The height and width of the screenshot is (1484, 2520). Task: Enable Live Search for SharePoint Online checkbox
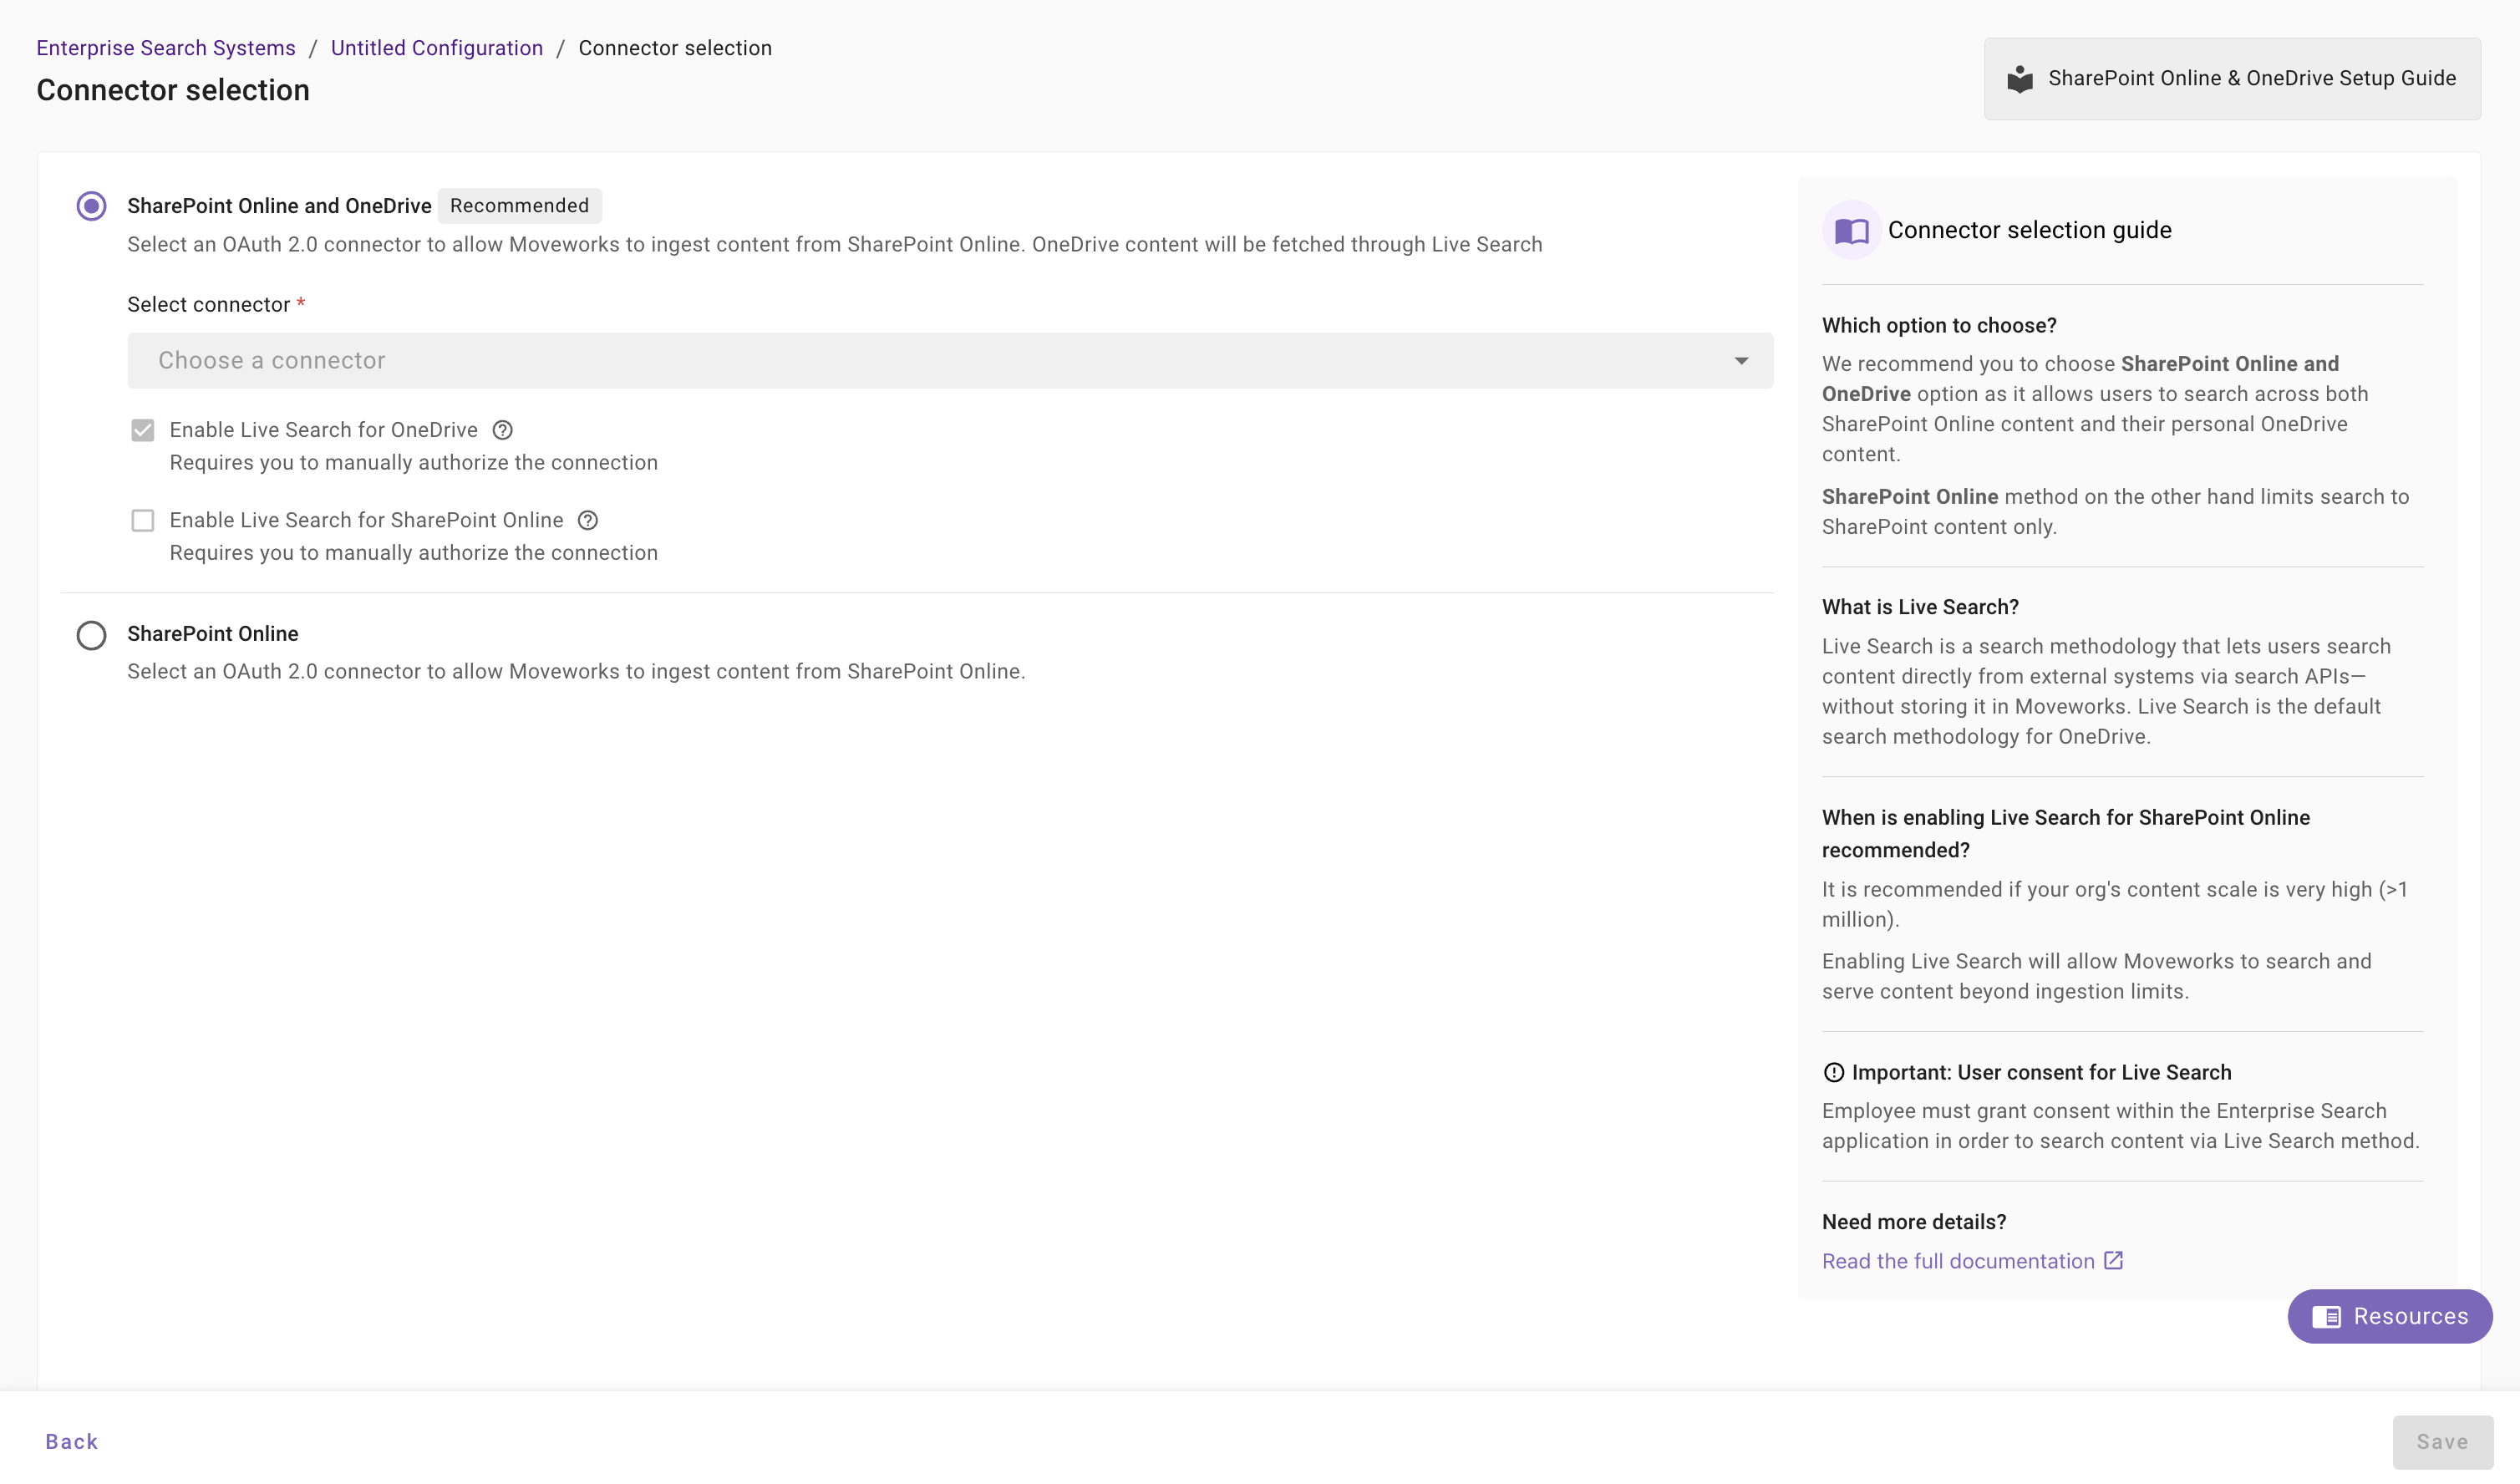pyautogui.click(x=143, y=520)
